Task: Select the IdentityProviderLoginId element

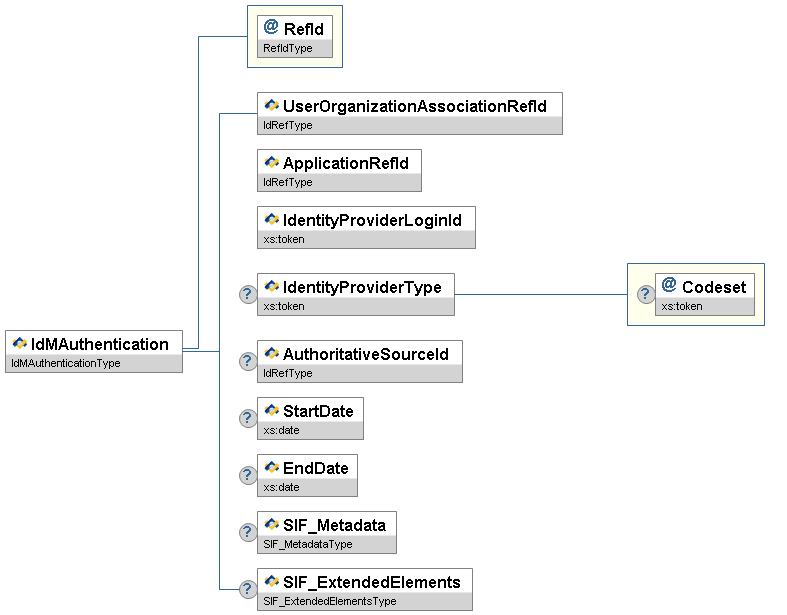Action: 372,220
